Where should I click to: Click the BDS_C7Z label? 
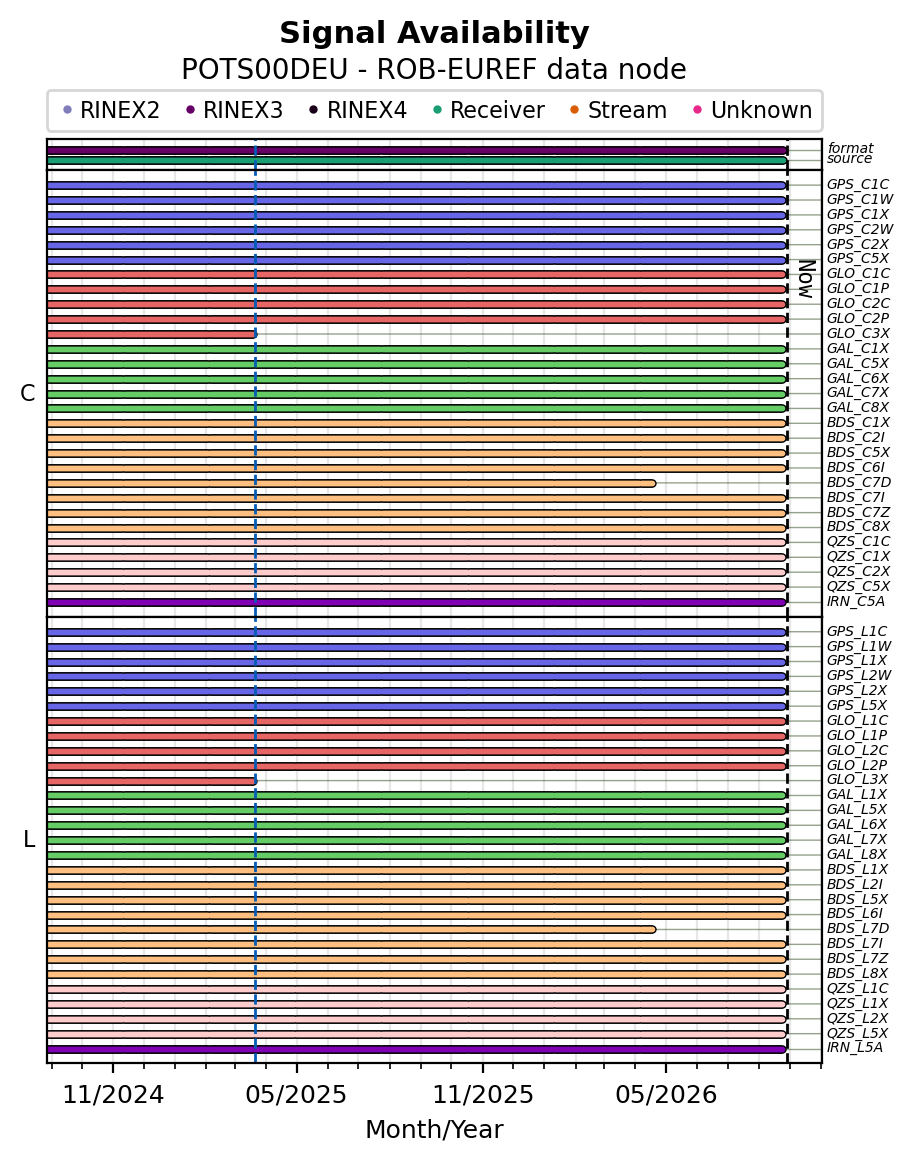(858, 512)
